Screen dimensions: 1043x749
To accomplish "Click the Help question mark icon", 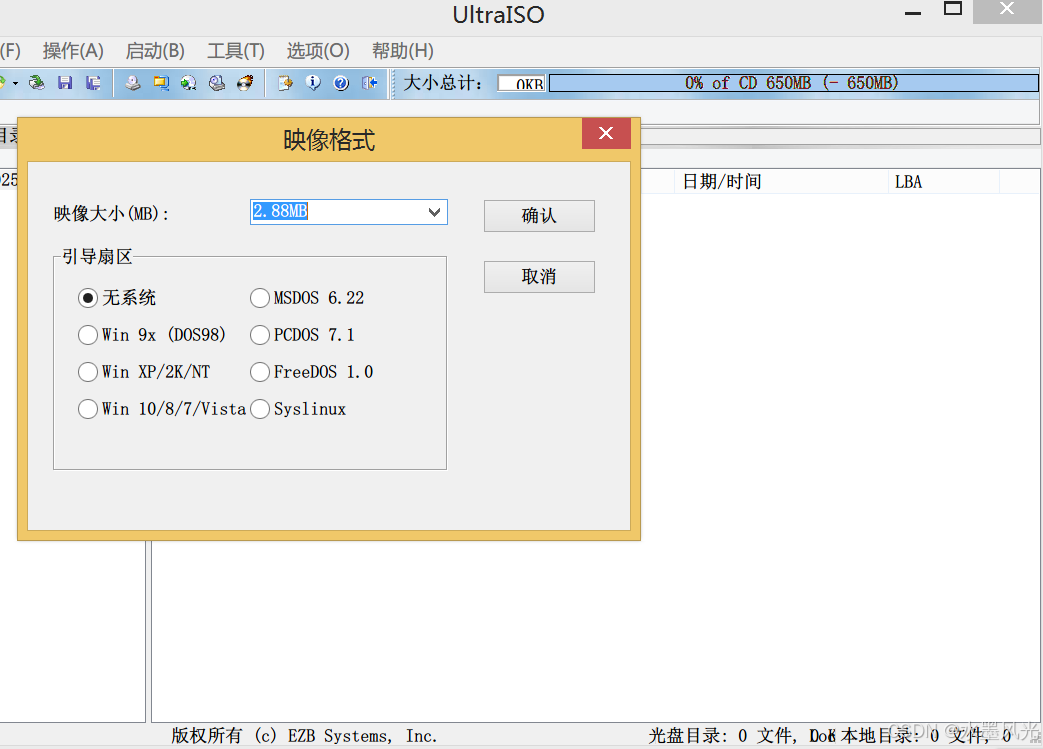I will pyautogui.click(x=341, y=82).
